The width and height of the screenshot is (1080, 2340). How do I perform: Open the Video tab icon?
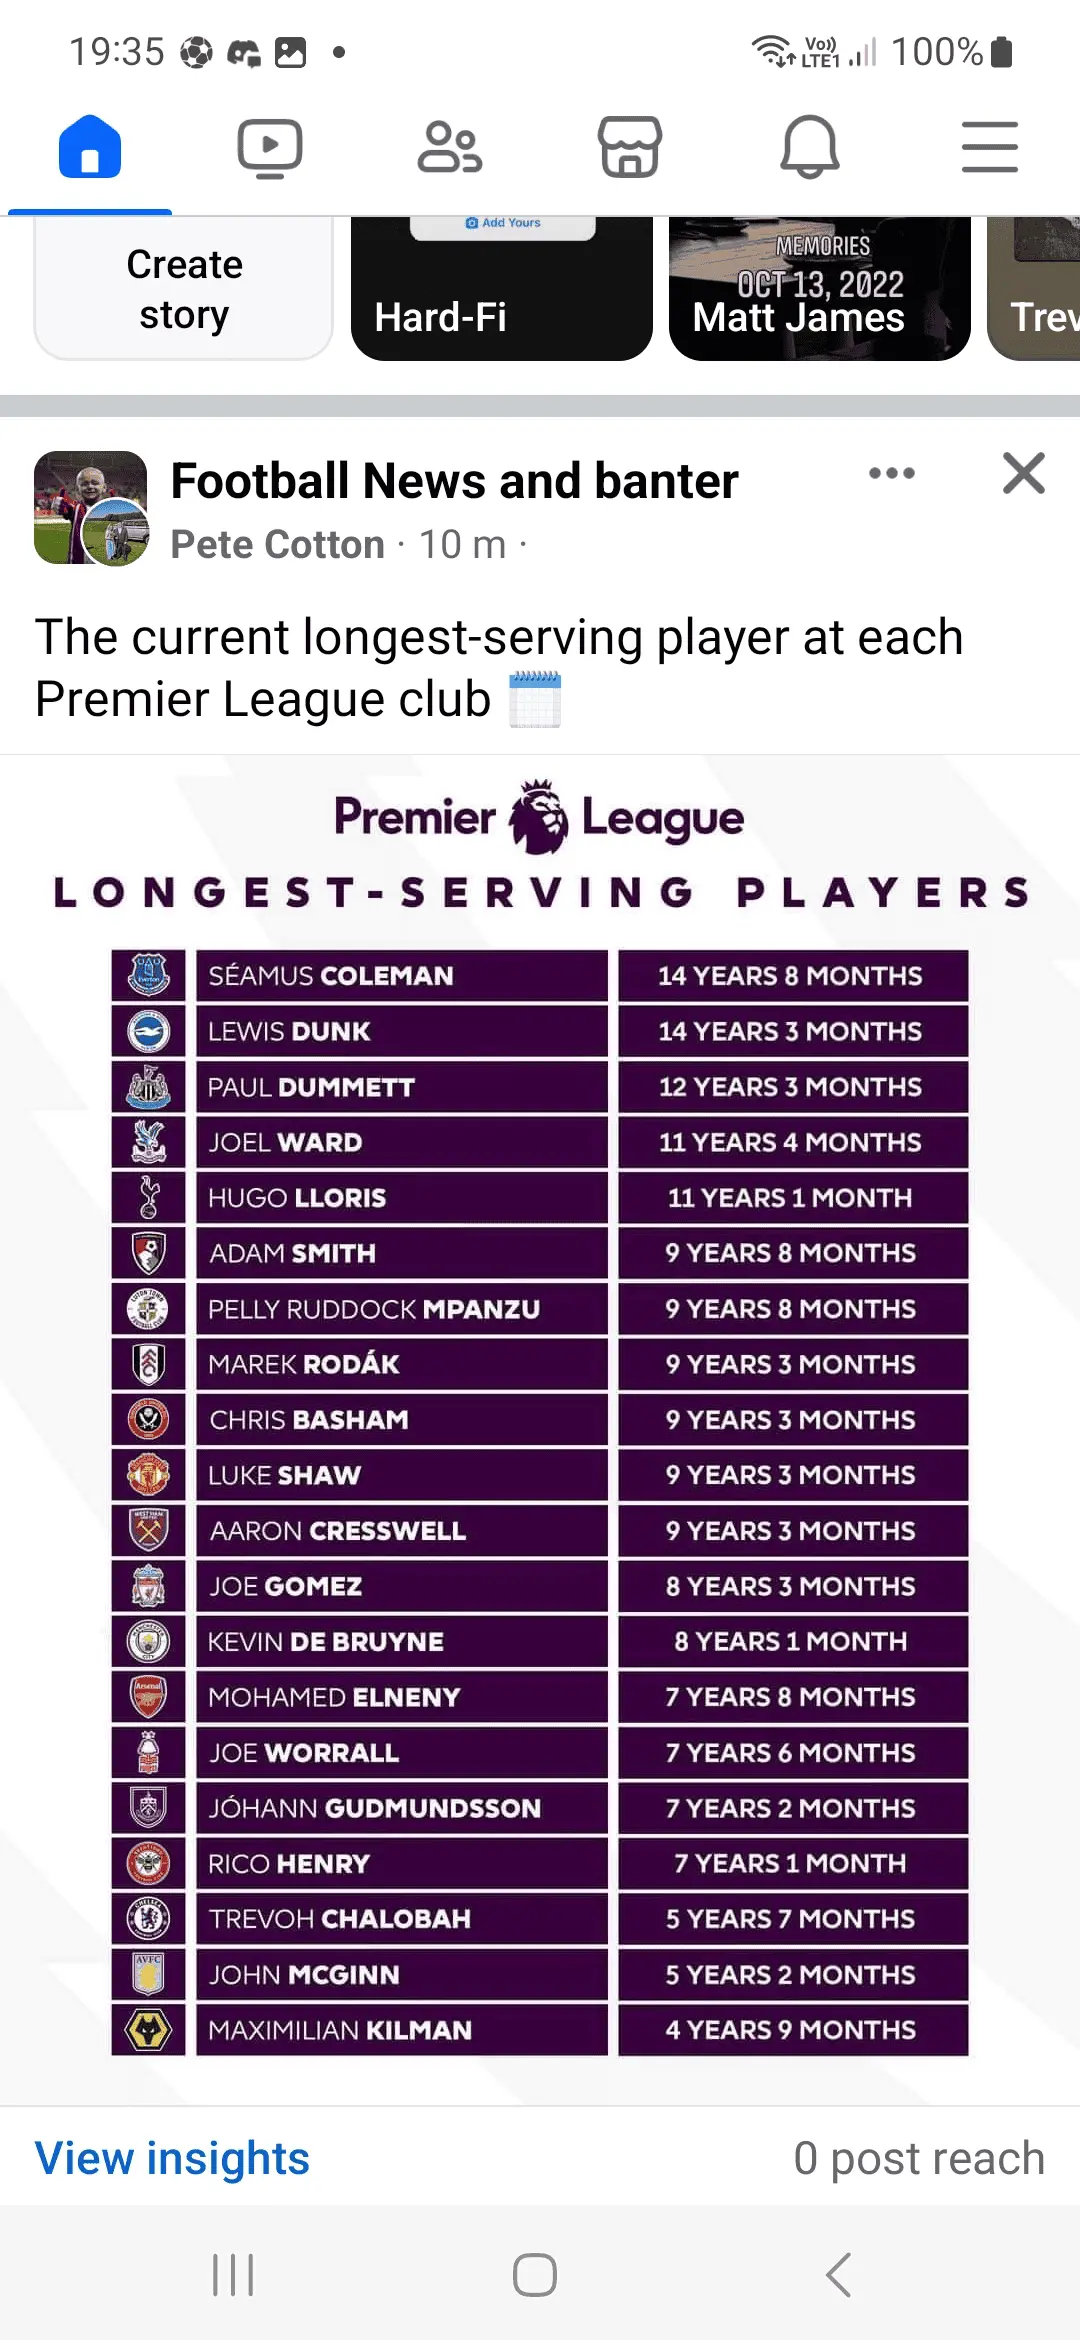(270, 148)
